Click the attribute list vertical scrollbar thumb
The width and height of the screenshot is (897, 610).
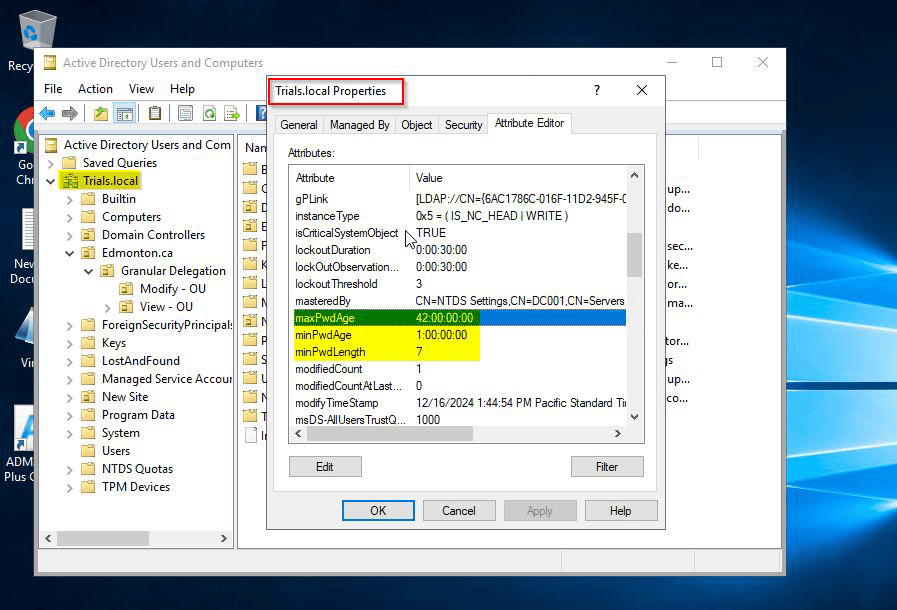634,255
